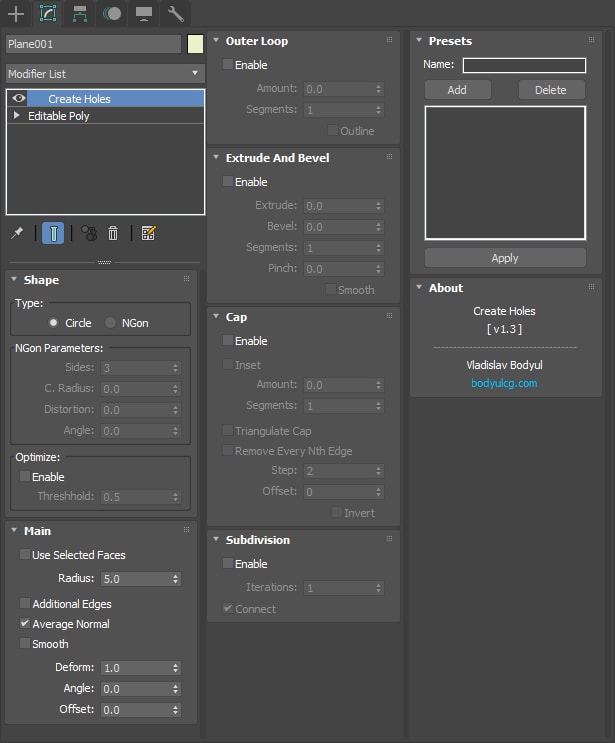The height and width of the screenshot is (743, 615).
Task: Click Make Unique icon
Action: pyautogui.click(x=89, y=233)
